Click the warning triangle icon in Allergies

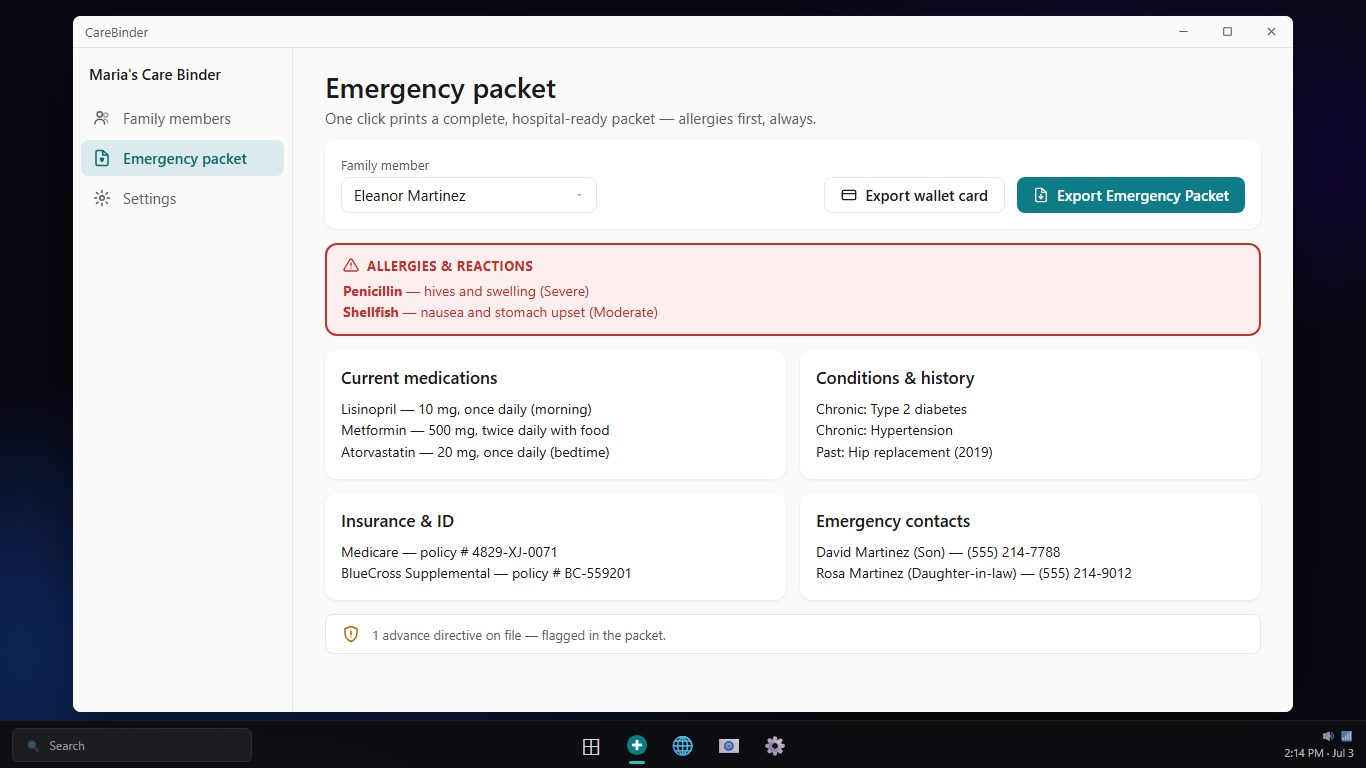tap(351, 265)
